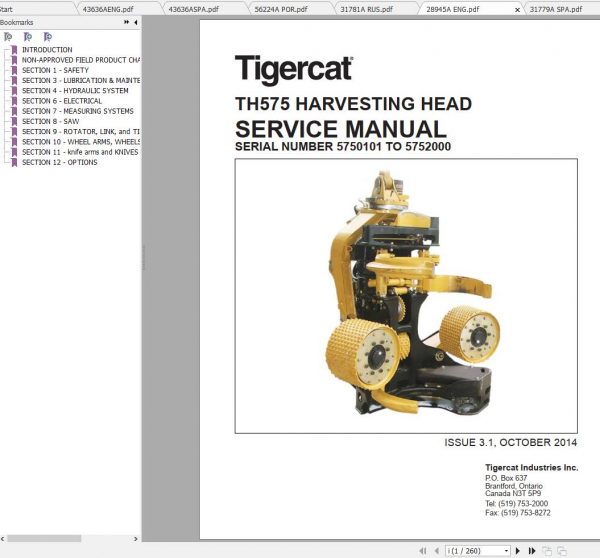Screen dimensions: 600x558
Task: Collapse the Bookmarks panel with left arrow
Action: coord(136,23)
